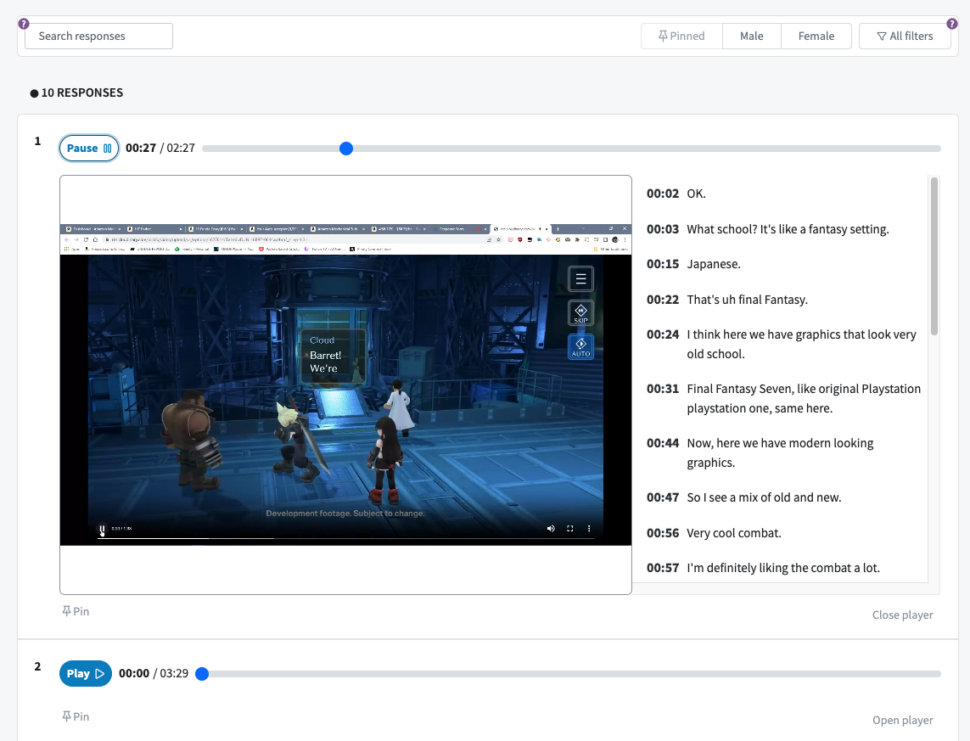Click the response 1 progress slider handle
Image resolution: width=970 pixels, height=741 pixels.
[346, 148]
